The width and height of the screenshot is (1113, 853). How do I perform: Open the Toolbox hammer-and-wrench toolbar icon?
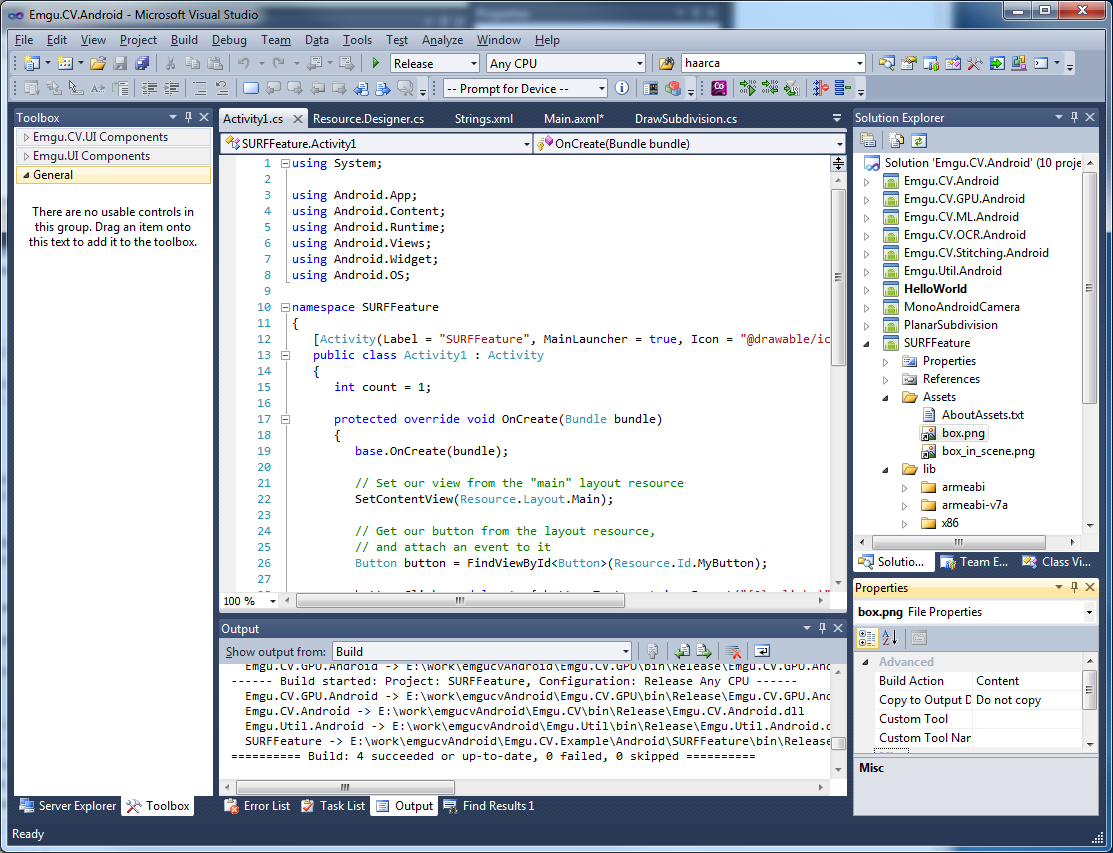[x=975, y=63]
